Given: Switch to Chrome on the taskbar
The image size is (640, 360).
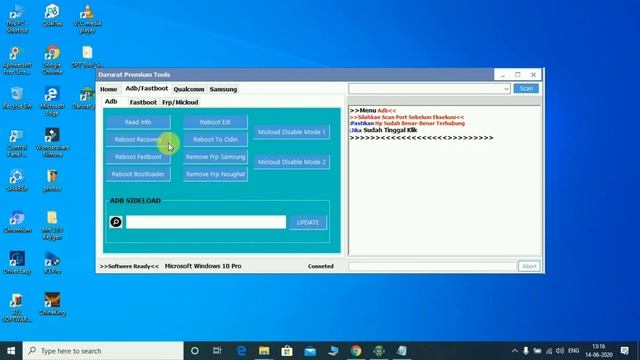Looking at the screenshot, I should point(356,351).
